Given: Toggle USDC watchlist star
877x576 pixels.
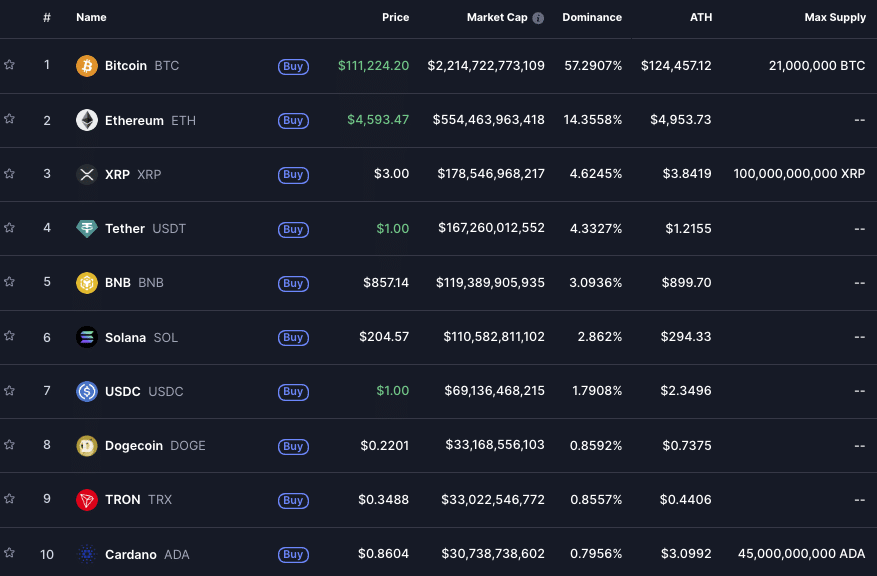Looking at the screenshot, I should [x=10, y=391].
